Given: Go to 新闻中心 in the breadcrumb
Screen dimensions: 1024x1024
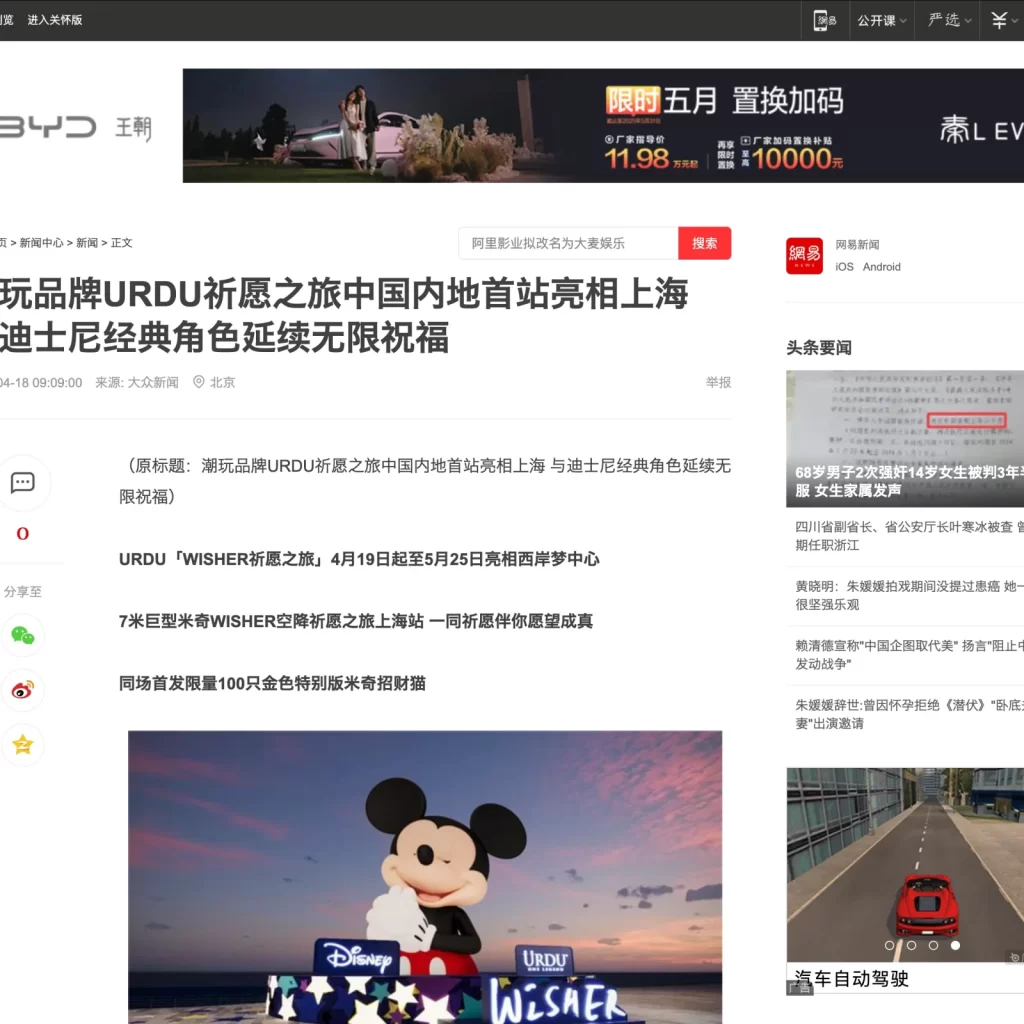Looking at the screenshot, I should click(x=41, y=243).
